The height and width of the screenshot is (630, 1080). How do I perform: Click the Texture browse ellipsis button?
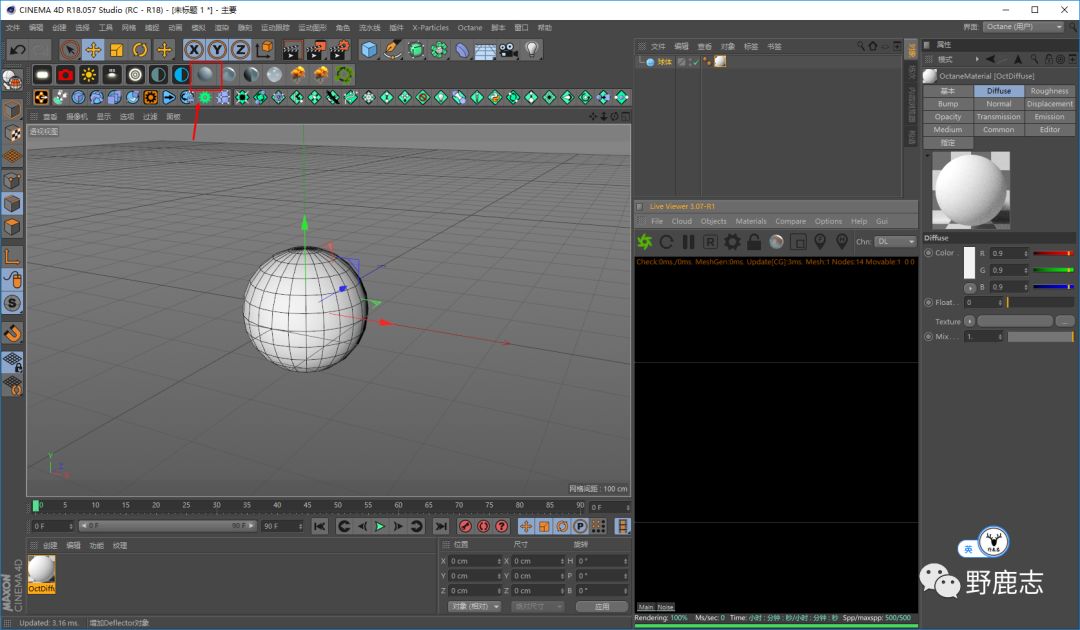click(x=1064, y=321)
